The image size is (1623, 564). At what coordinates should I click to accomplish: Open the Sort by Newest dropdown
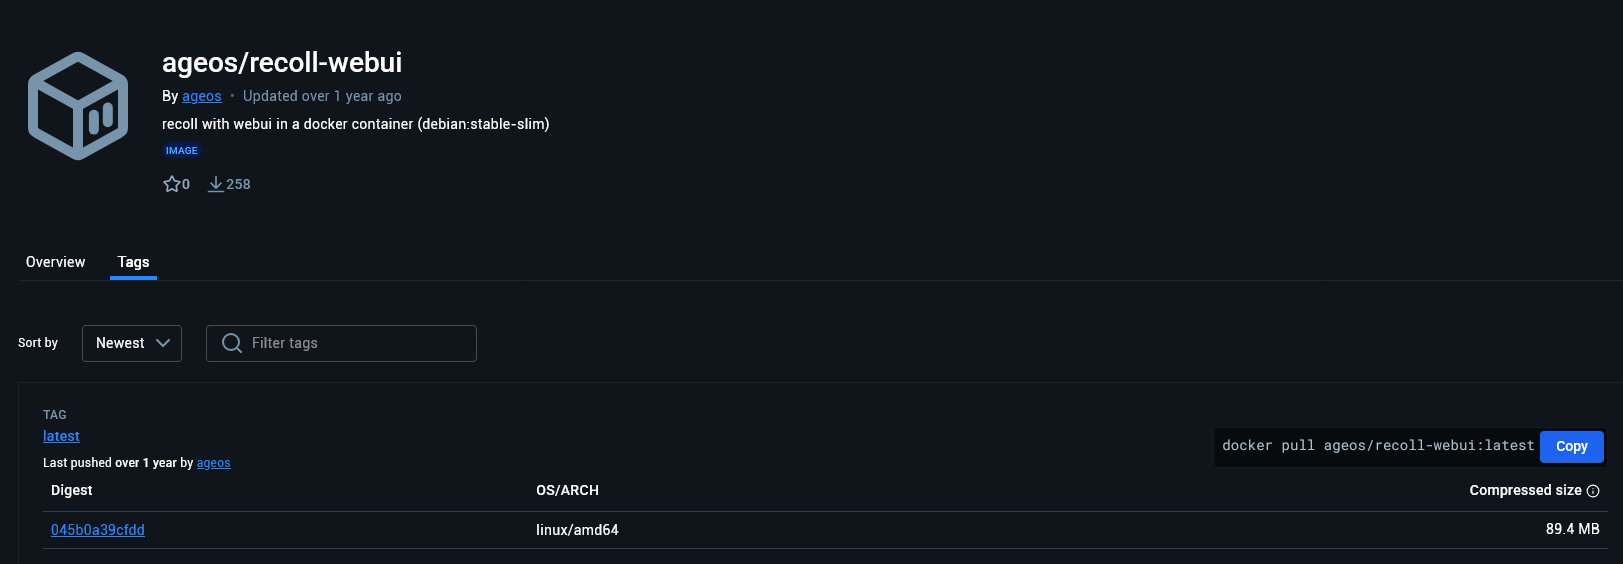pyautogui.click(x=132, y=343)
